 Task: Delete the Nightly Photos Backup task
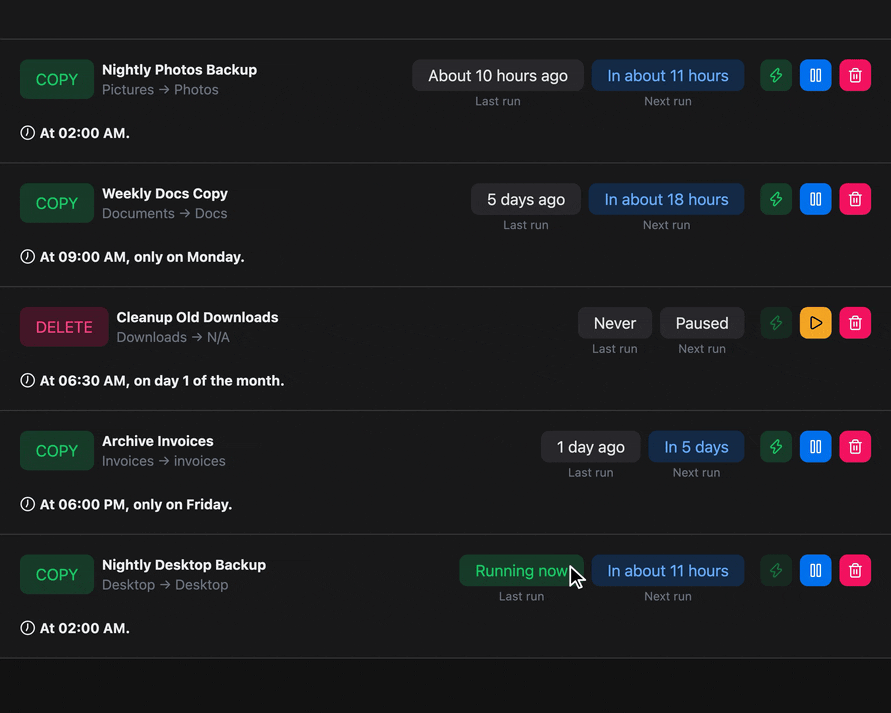point(855,76)
